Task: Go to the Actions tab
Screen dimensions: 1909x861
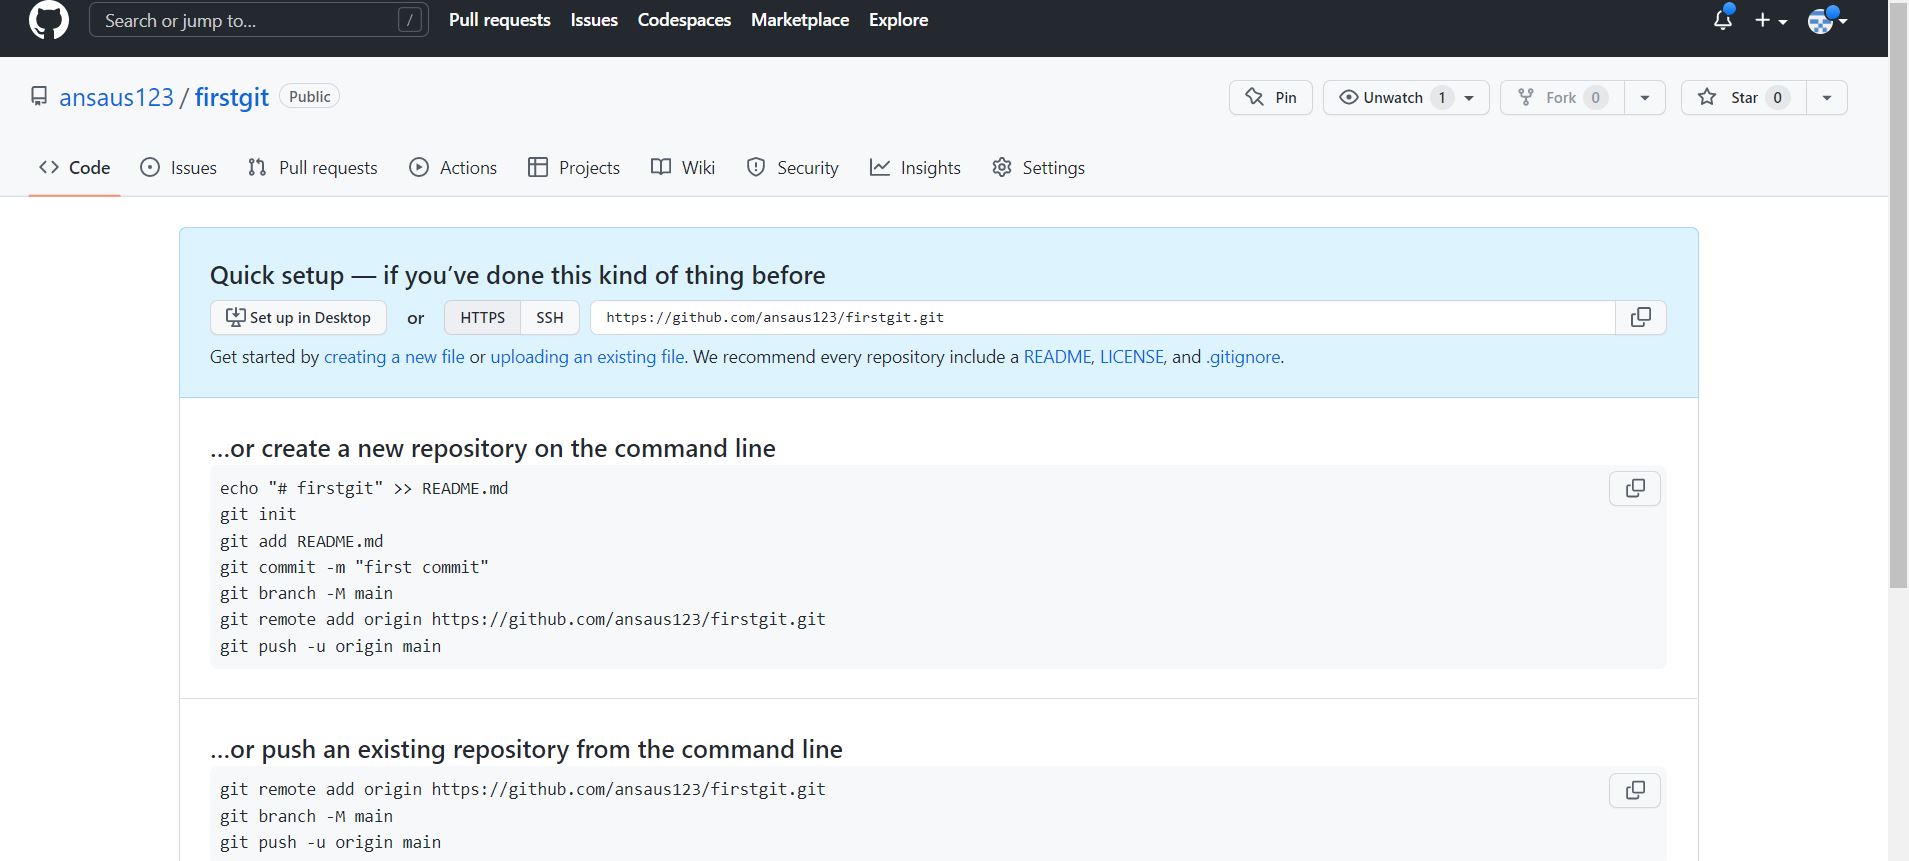Action: [453, 167]
